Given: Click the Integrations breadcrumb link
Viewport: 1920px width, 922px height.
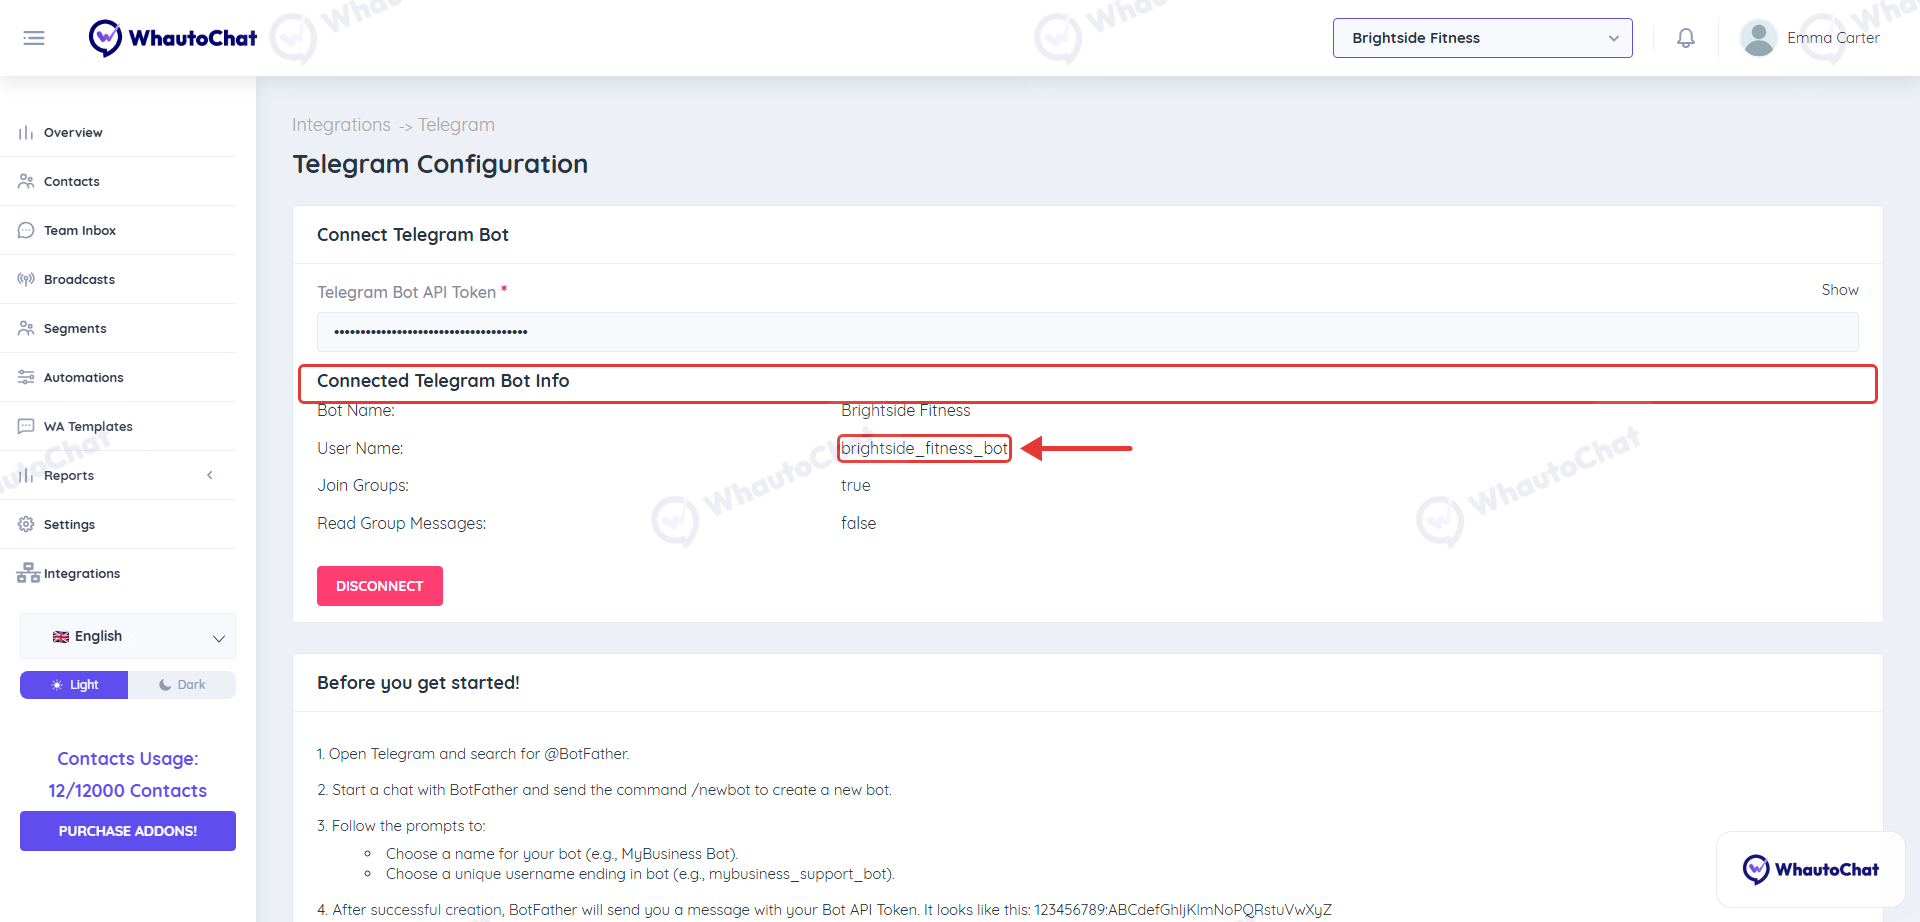Looking at the screenshot, I should tap(341, 125).
